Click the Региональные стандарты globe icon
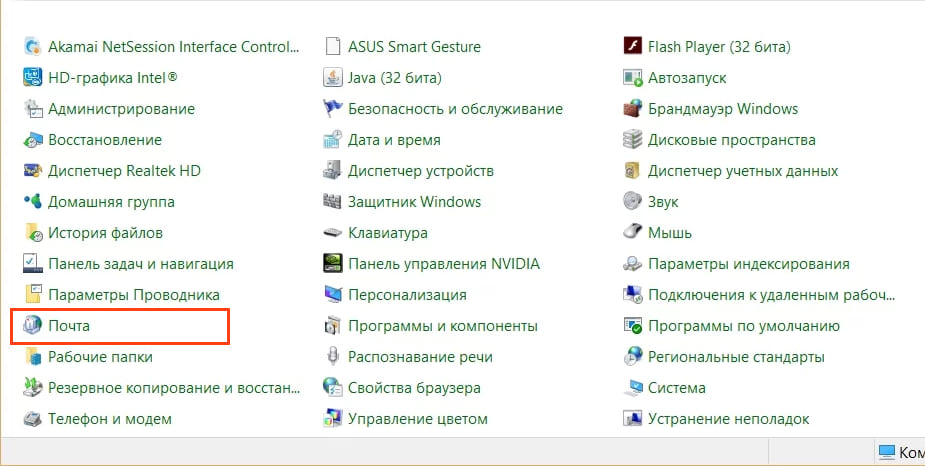 coord(632,356)
